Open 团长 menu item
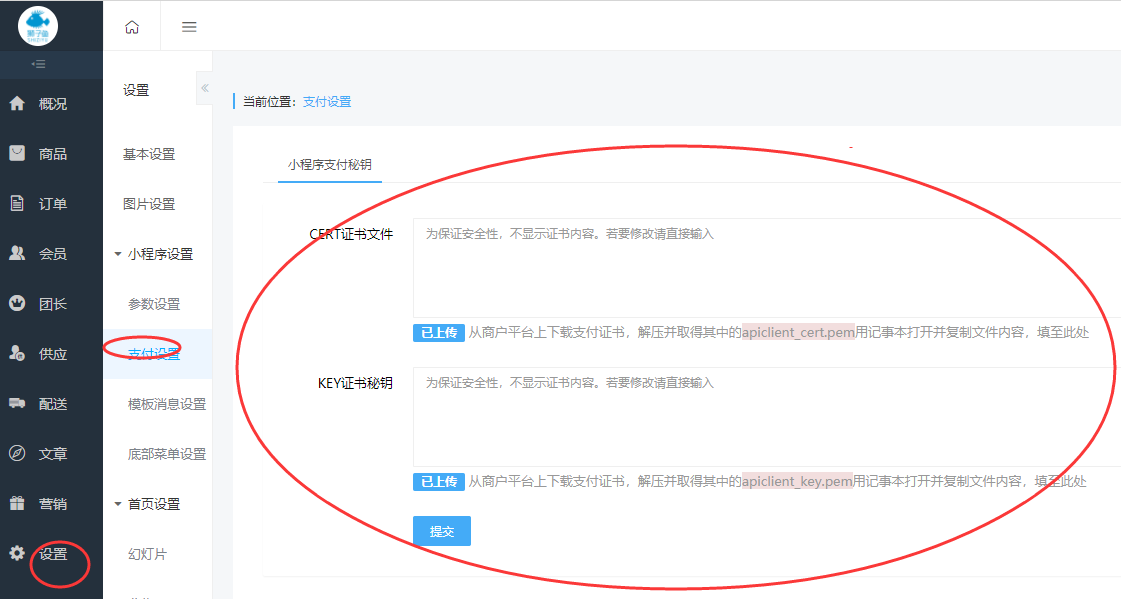 (53, 304)
